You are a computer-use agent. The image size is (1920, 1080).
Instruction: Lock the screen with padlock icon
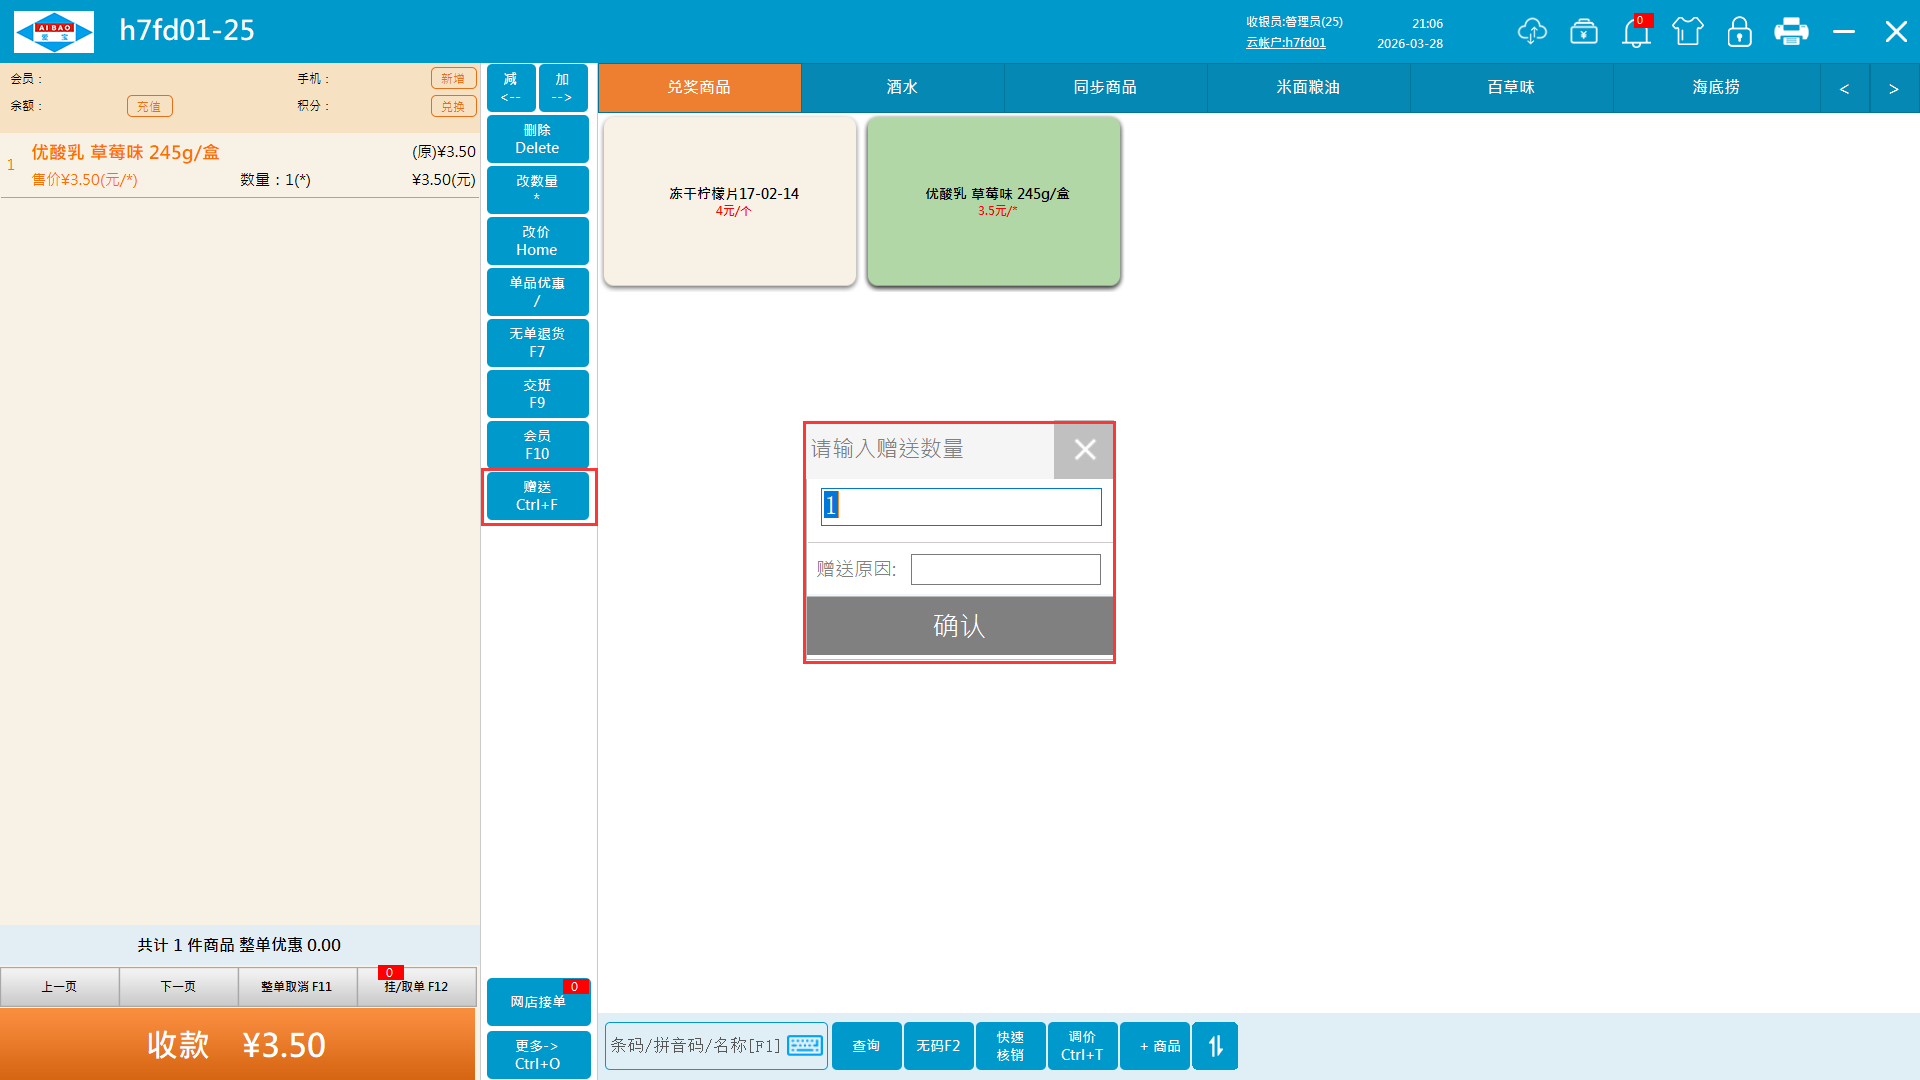pos(1739,32)
